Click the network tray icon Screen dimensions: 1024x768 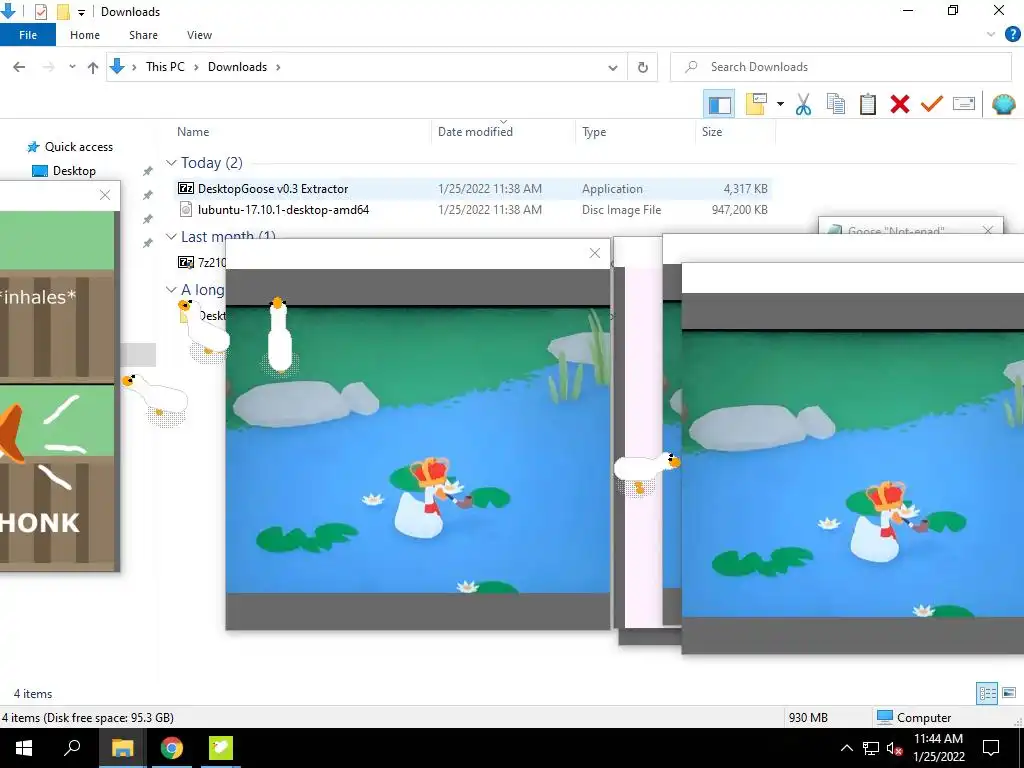(871, 748)
